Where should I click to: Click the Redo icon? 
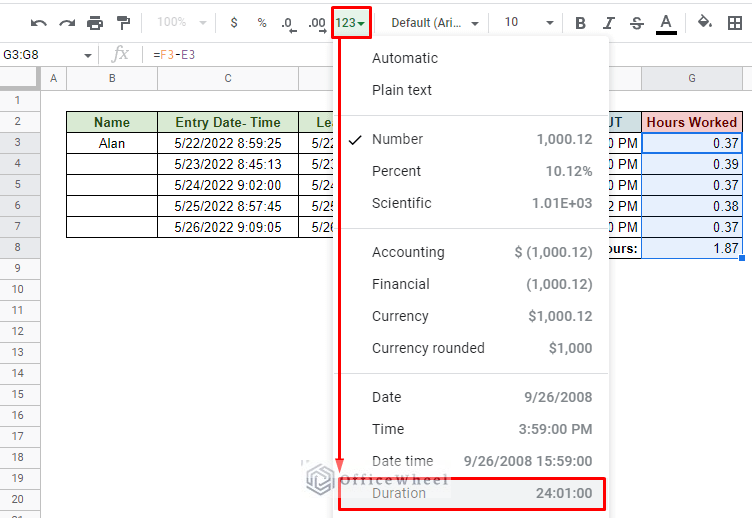pos(67,23)
